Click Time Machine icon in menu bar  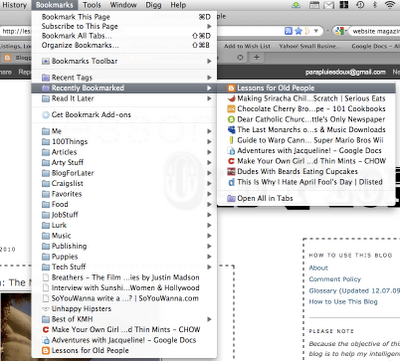360,5
